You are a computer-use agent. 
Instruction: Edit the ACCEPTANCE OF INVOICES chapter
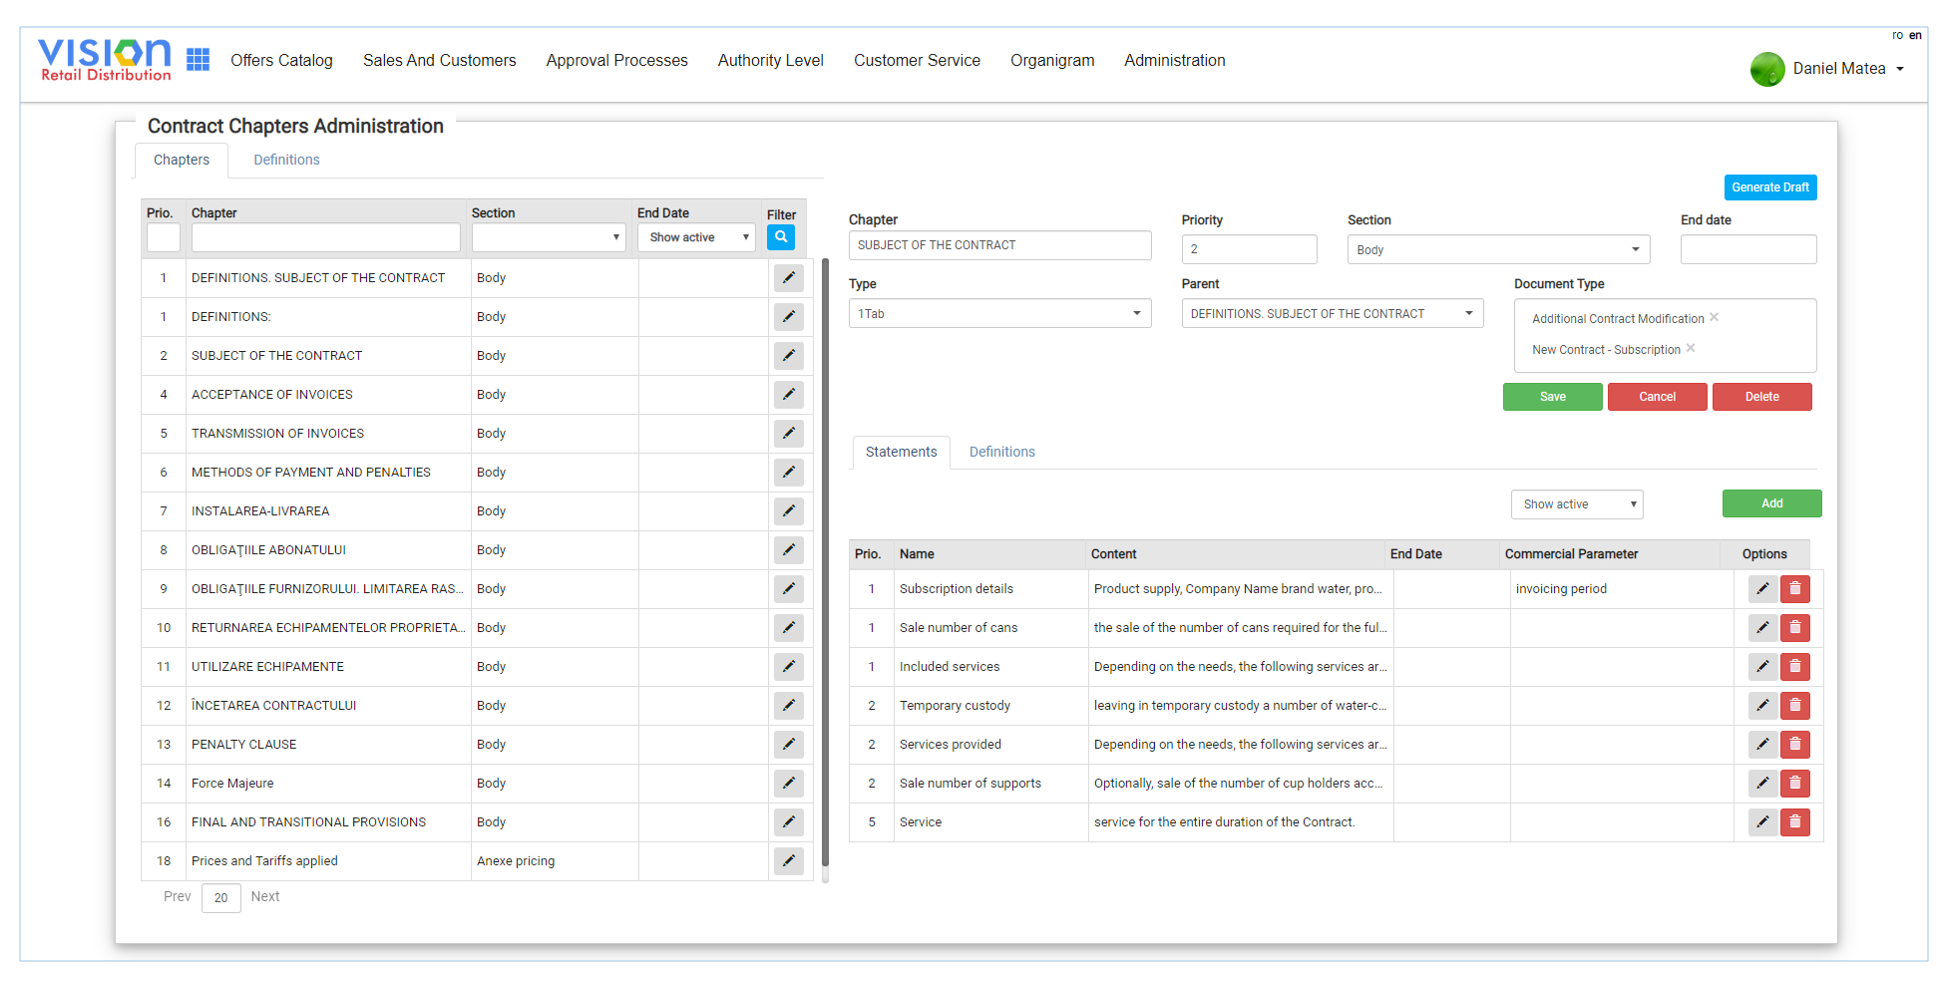click(789, 395)
